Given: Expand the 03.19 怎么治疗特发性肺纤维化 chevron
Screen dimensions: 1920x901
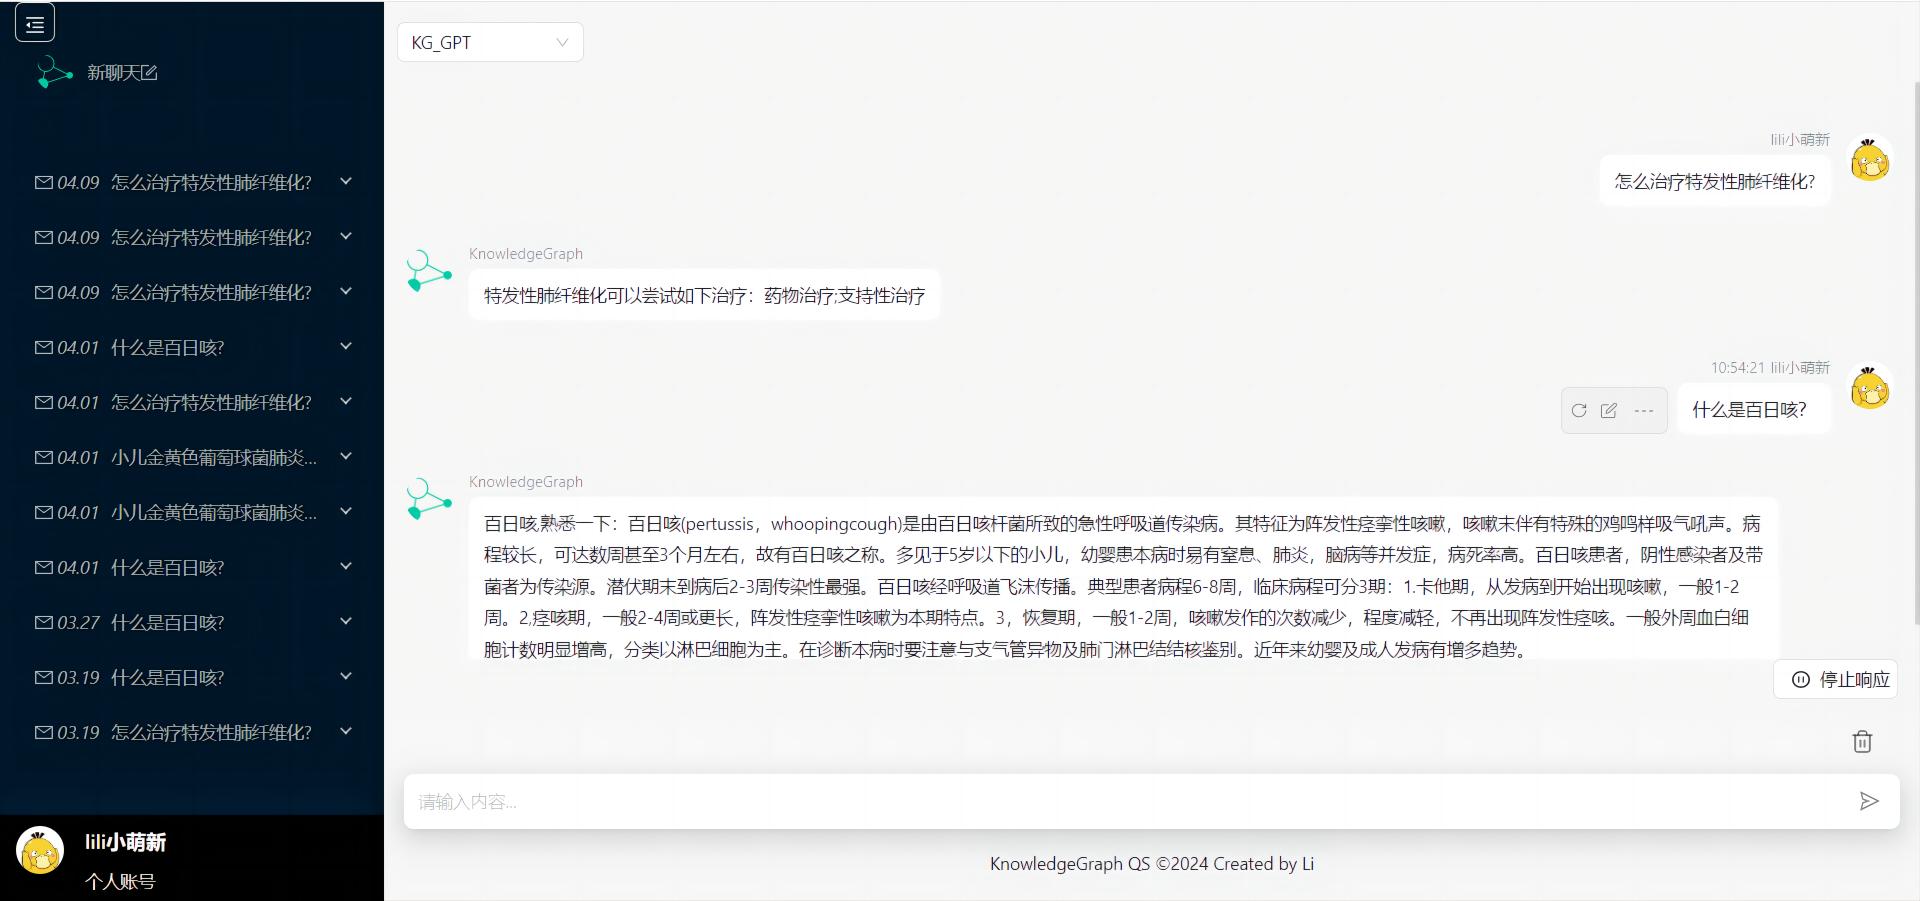Looking at the screenshot, I should point(345,731).
